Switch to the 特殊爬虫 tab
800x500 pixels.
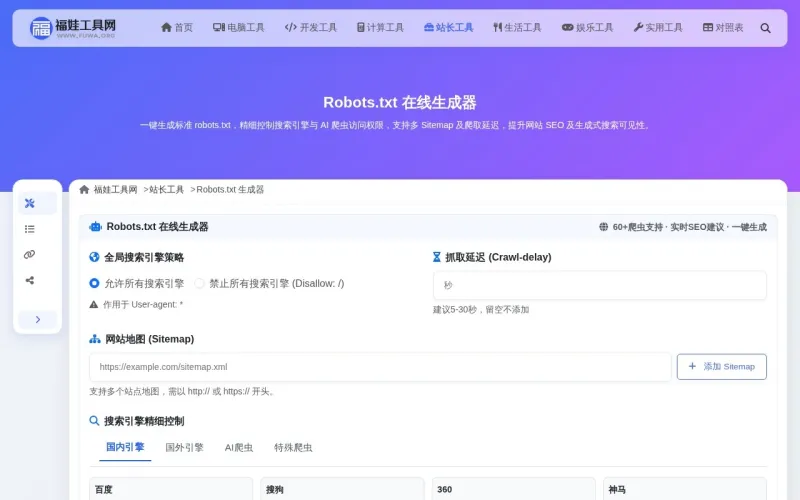[x=293, y=447]
